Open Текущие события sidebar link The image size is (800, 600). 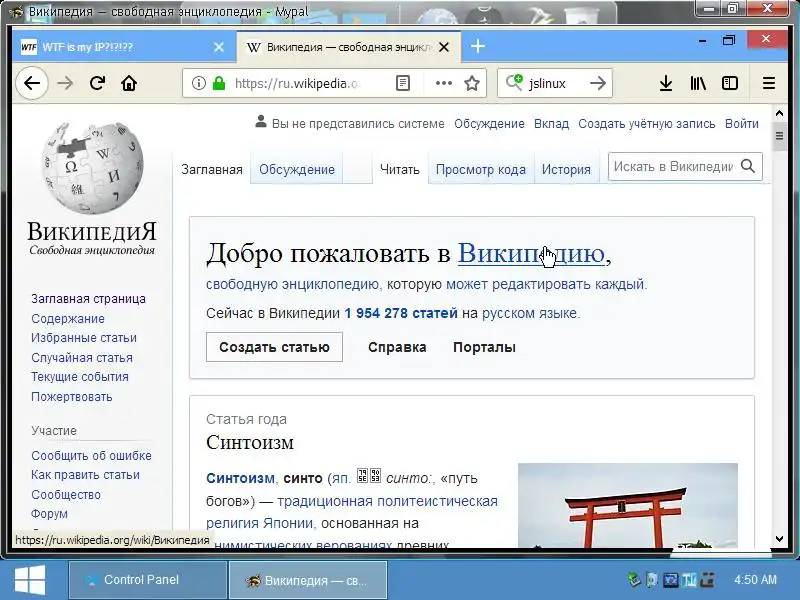tap(80, 377)
